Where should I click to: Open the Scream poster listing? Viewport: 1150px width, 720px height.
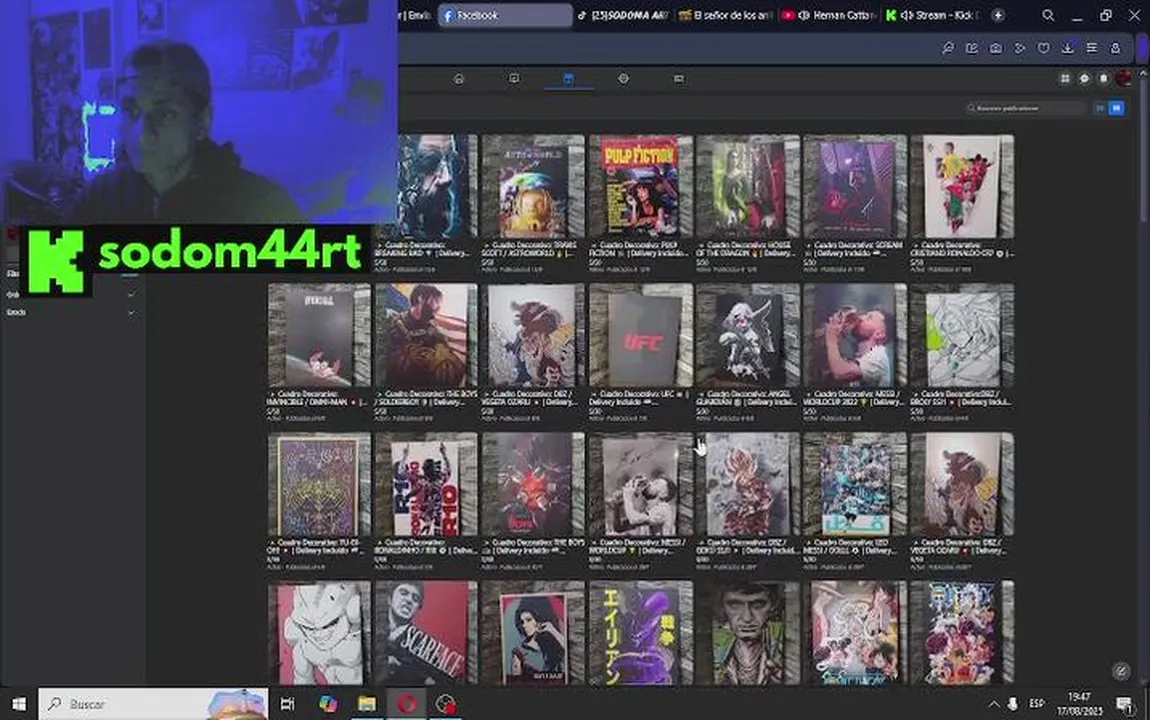point(854,186)
